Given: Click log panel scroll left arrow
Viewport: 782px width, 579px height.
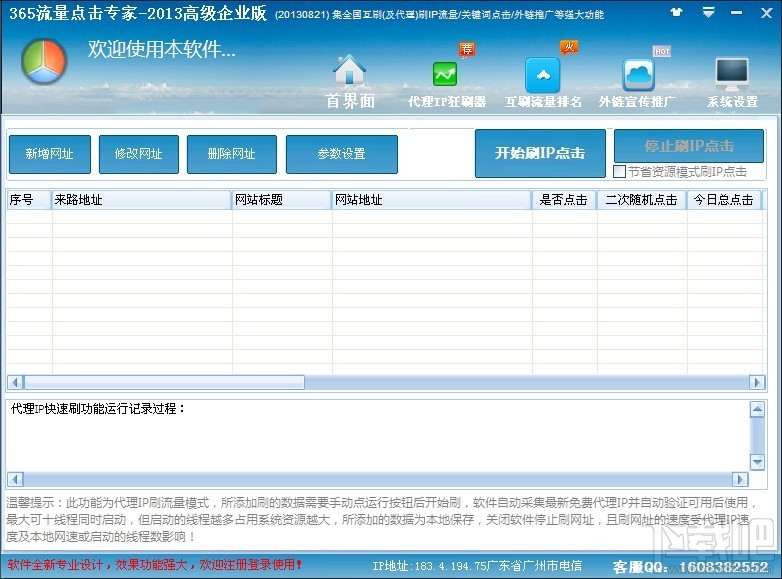Looking at the screenshot, I should tap(15, 479).
